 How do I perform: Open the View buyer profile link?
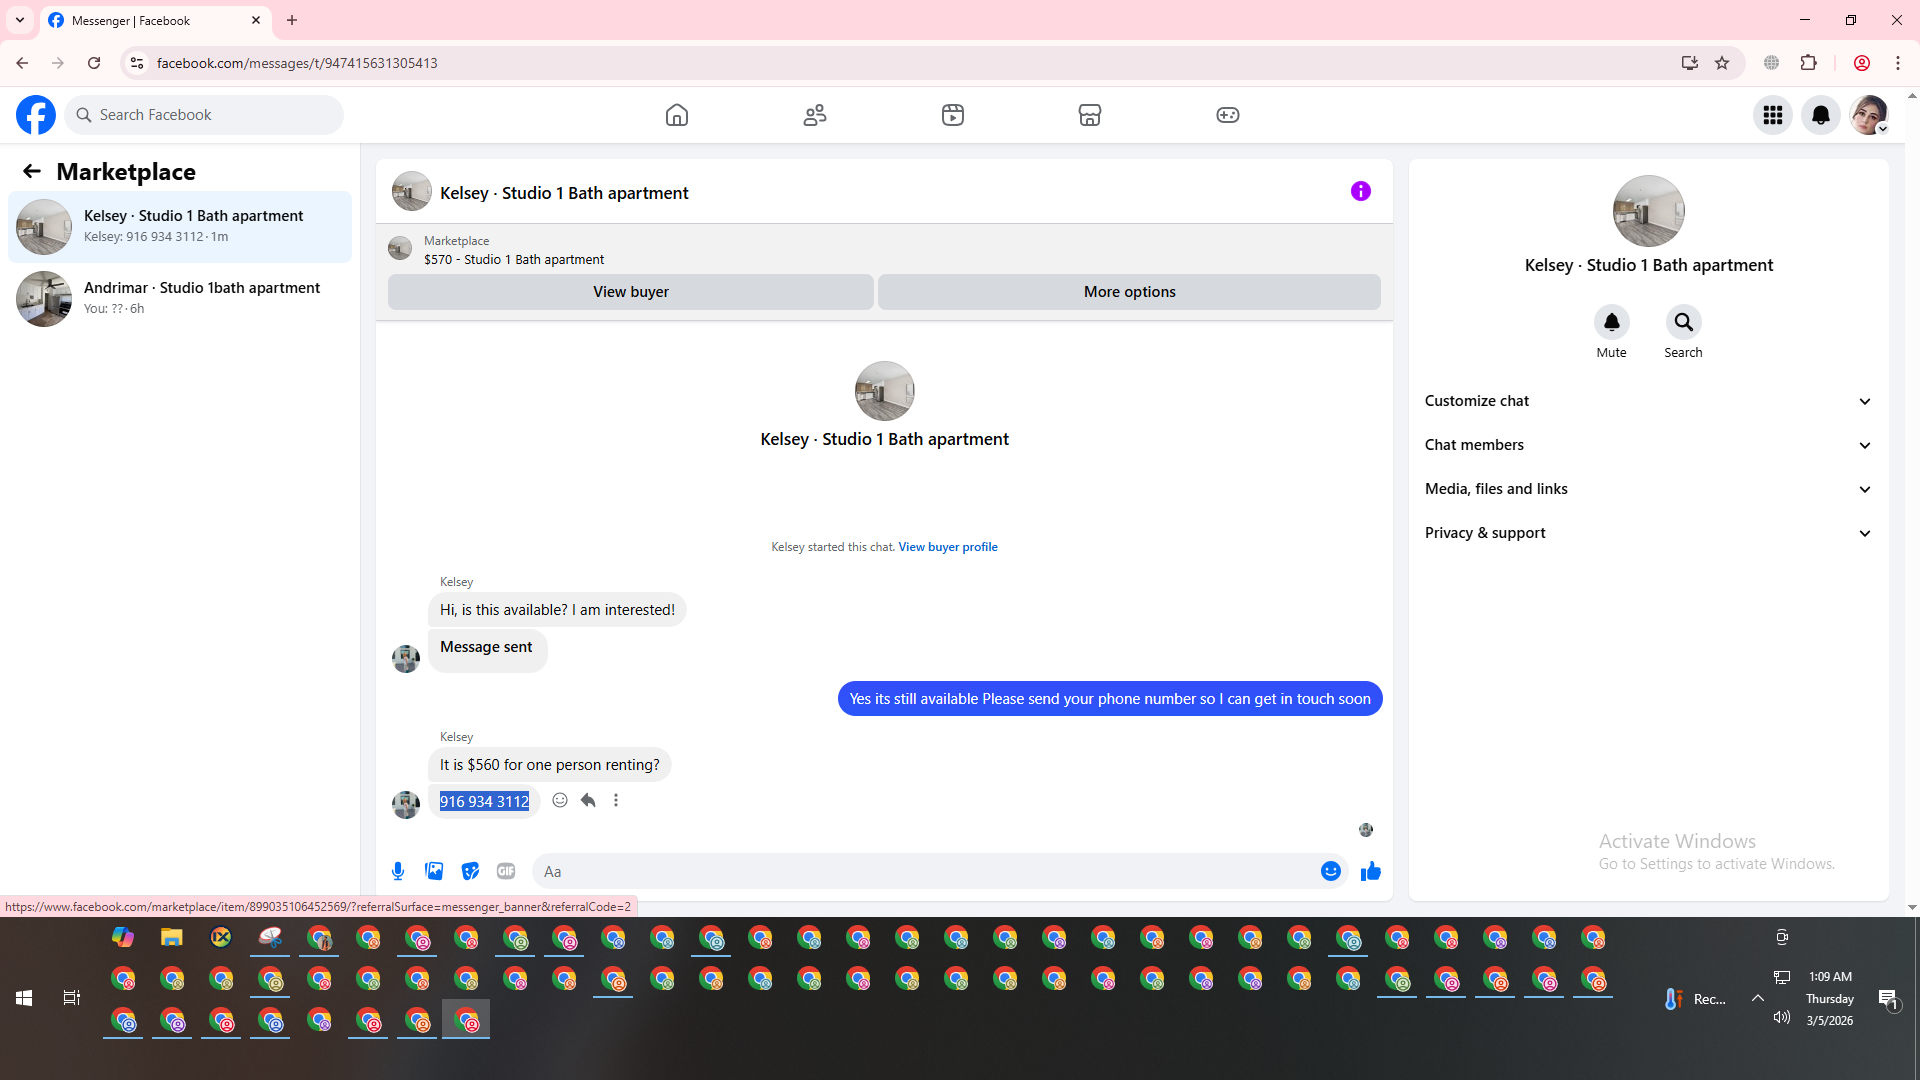click(x=948, y=547)
